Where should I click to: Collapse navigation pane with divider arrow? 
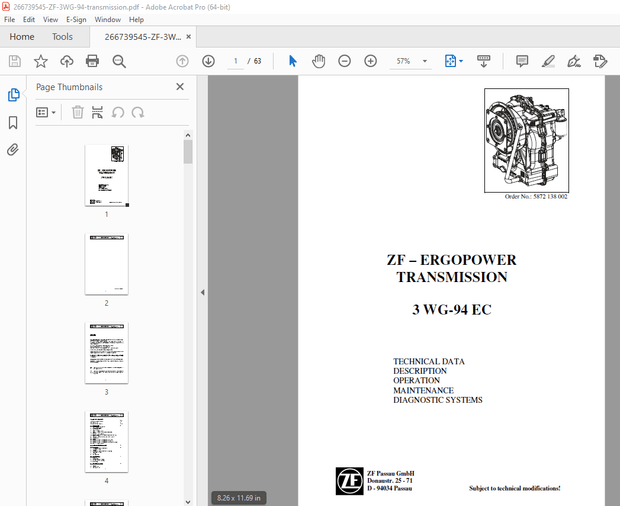[203, 292]
